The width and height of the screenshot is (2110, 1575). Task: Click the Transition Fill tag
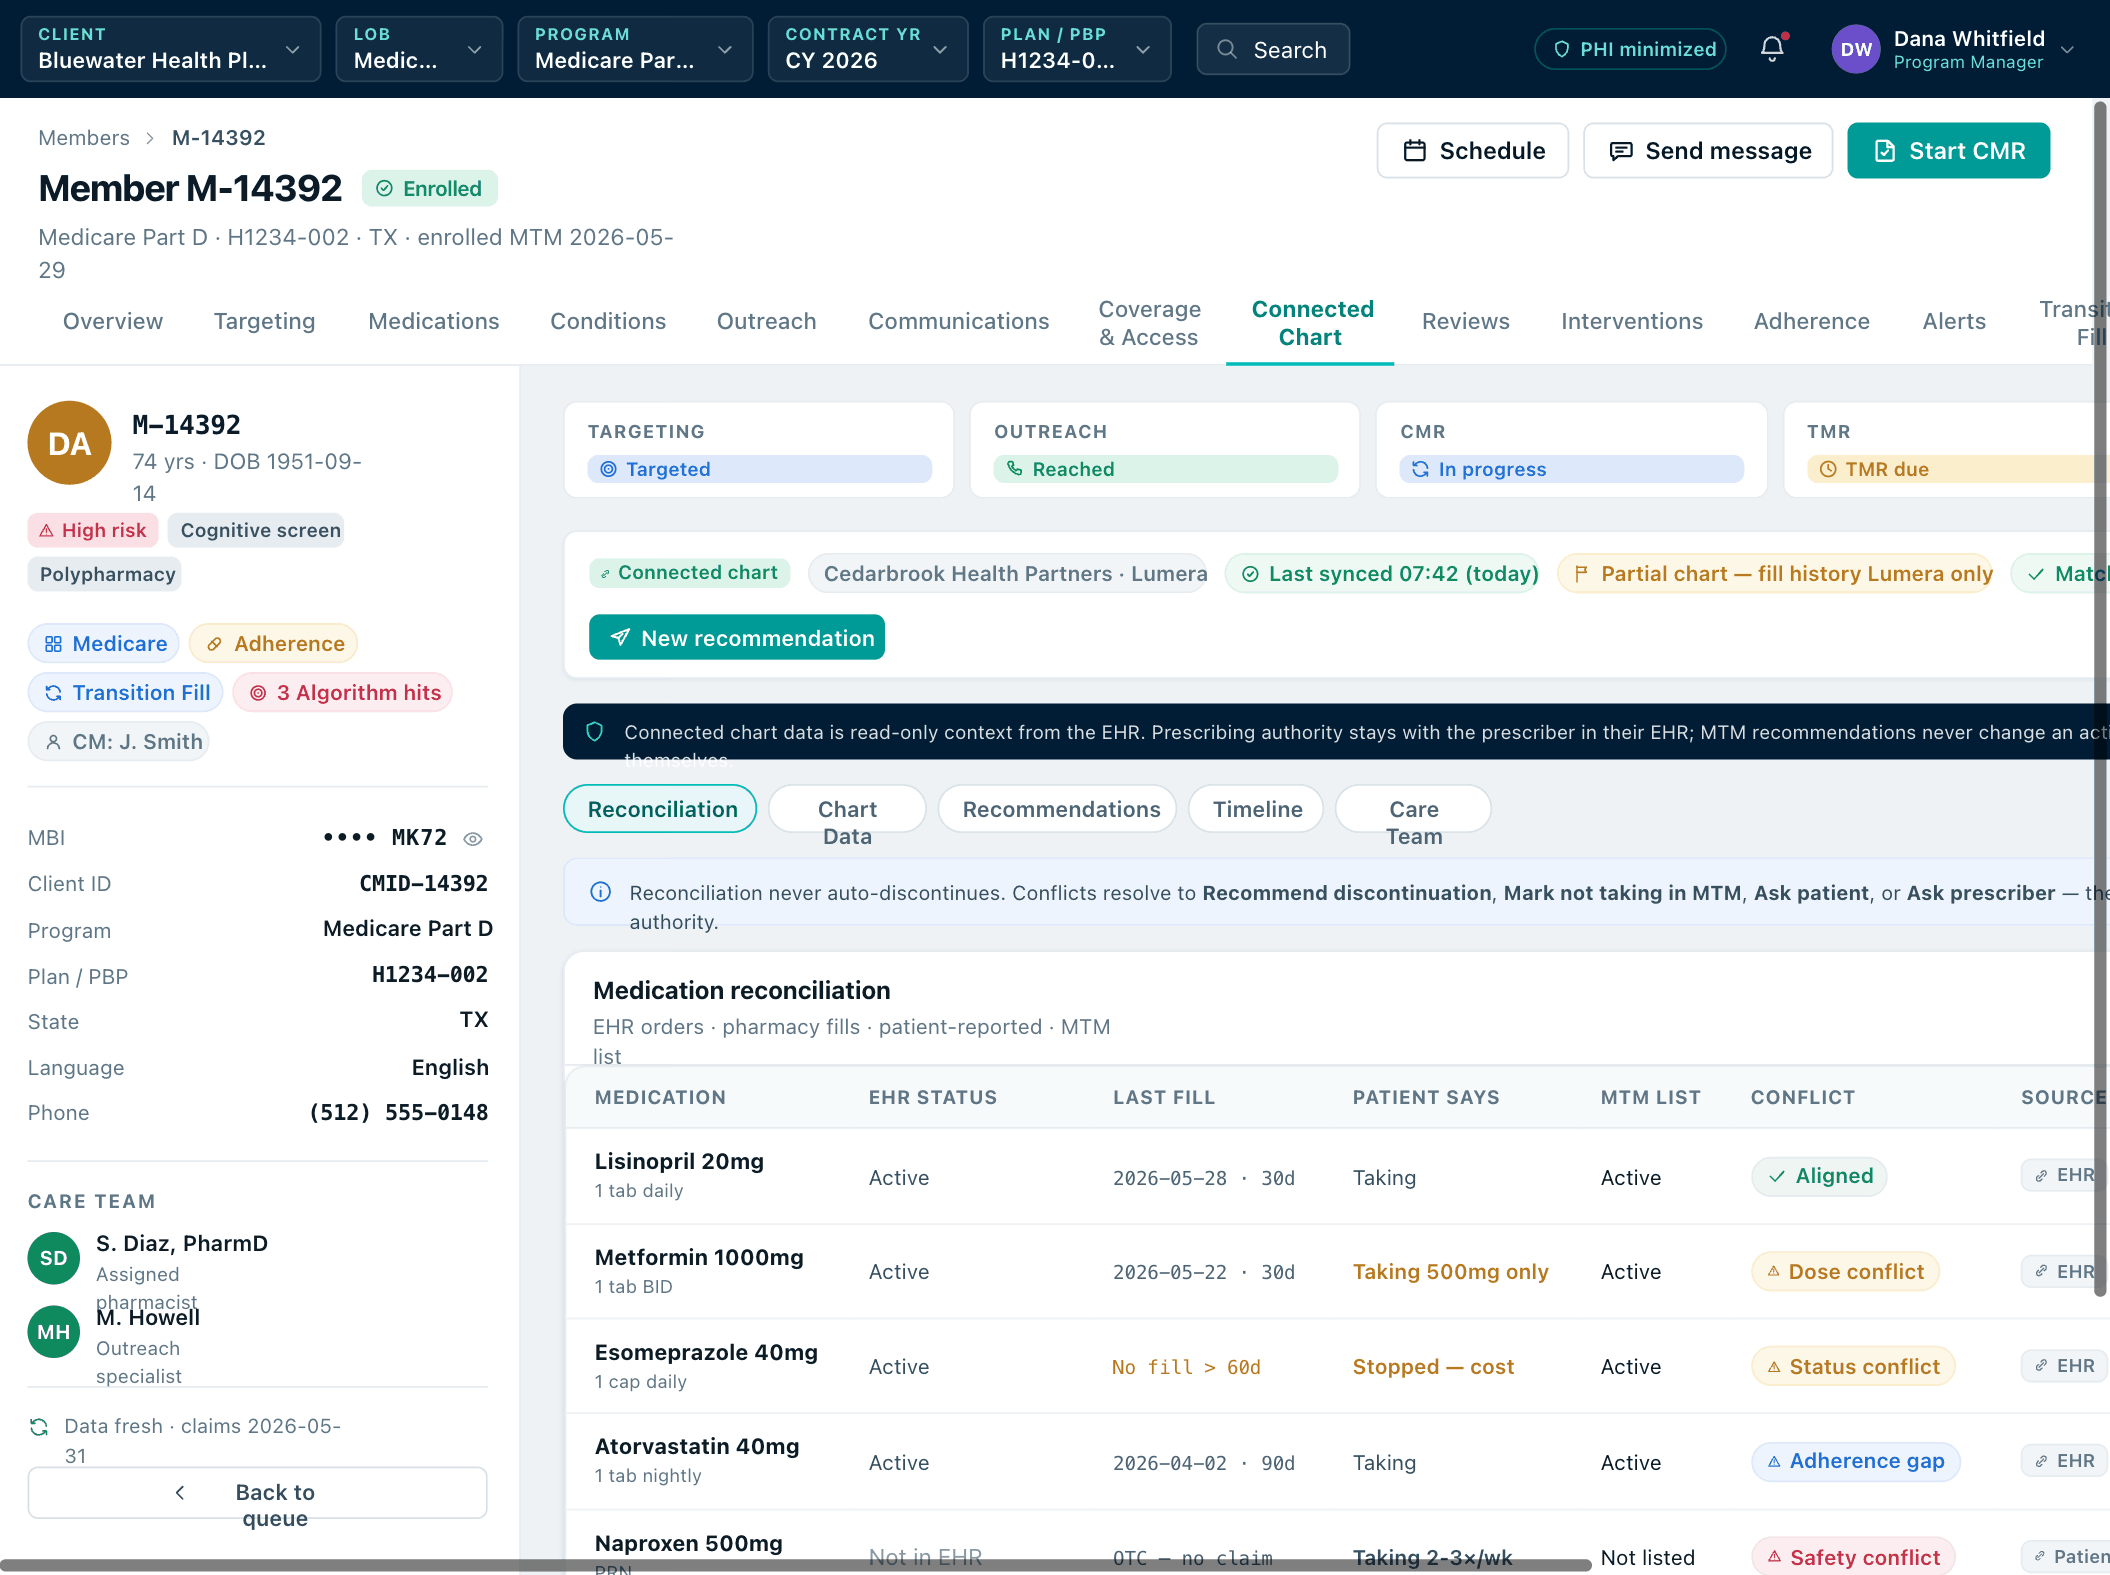(125, 693)
